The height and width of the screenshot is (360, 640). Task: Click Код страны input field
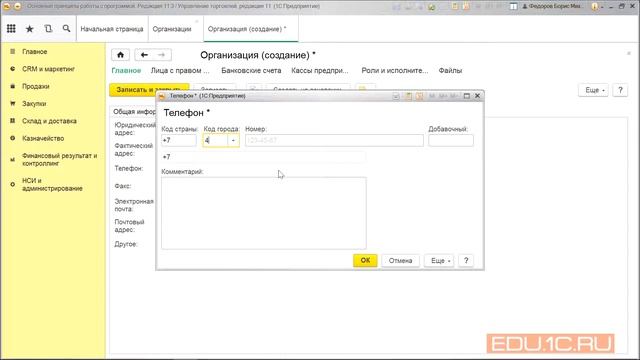point(179,140)
